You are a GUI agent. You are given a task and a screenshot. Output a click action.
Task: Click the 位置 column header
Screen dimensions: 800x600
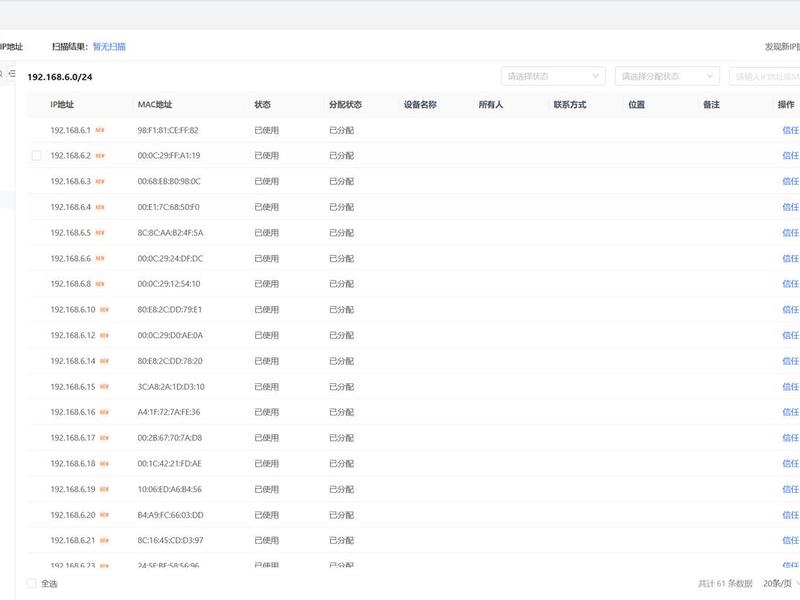pyautogui.click(x=636, y=104)
